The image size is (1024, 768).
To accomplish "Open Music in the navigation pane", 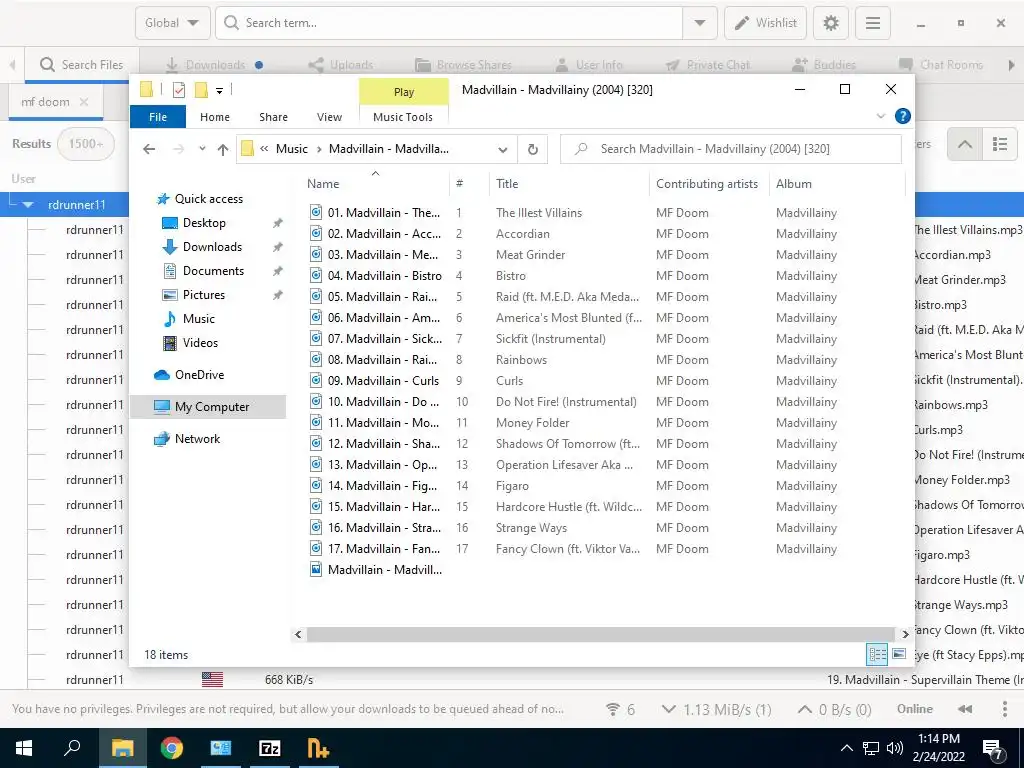I will (199, 319).
